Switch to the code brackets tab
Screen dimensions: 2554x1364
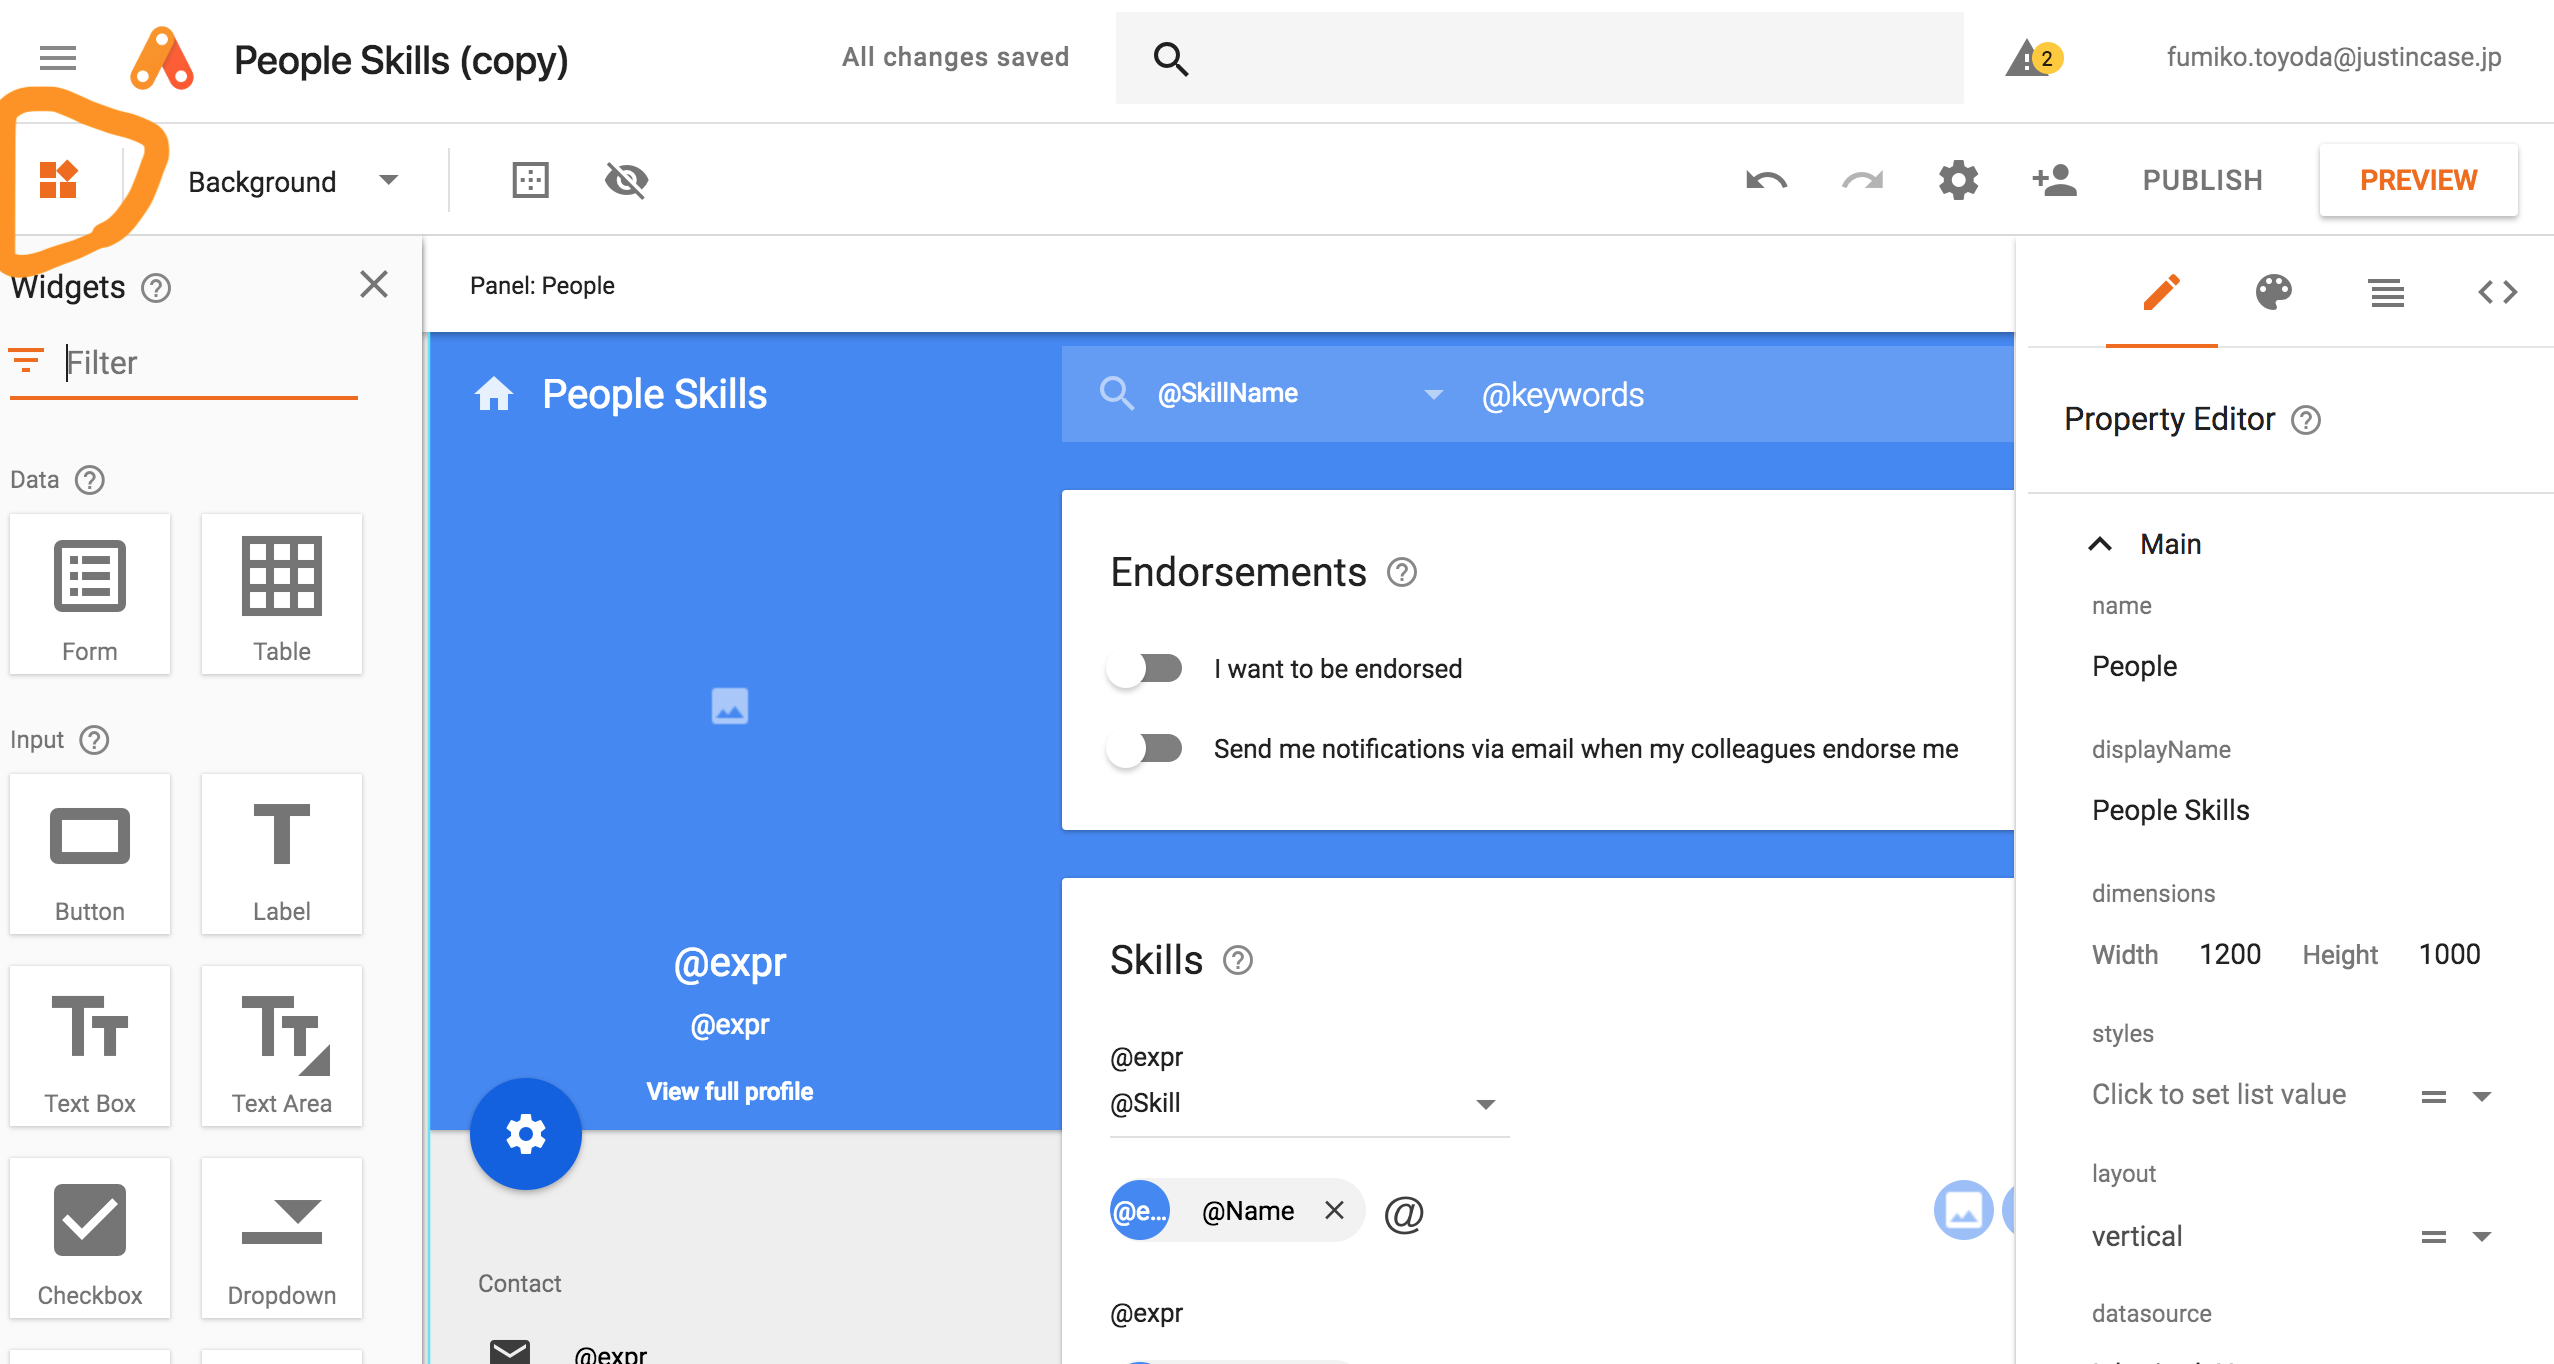coord(2497,293)
